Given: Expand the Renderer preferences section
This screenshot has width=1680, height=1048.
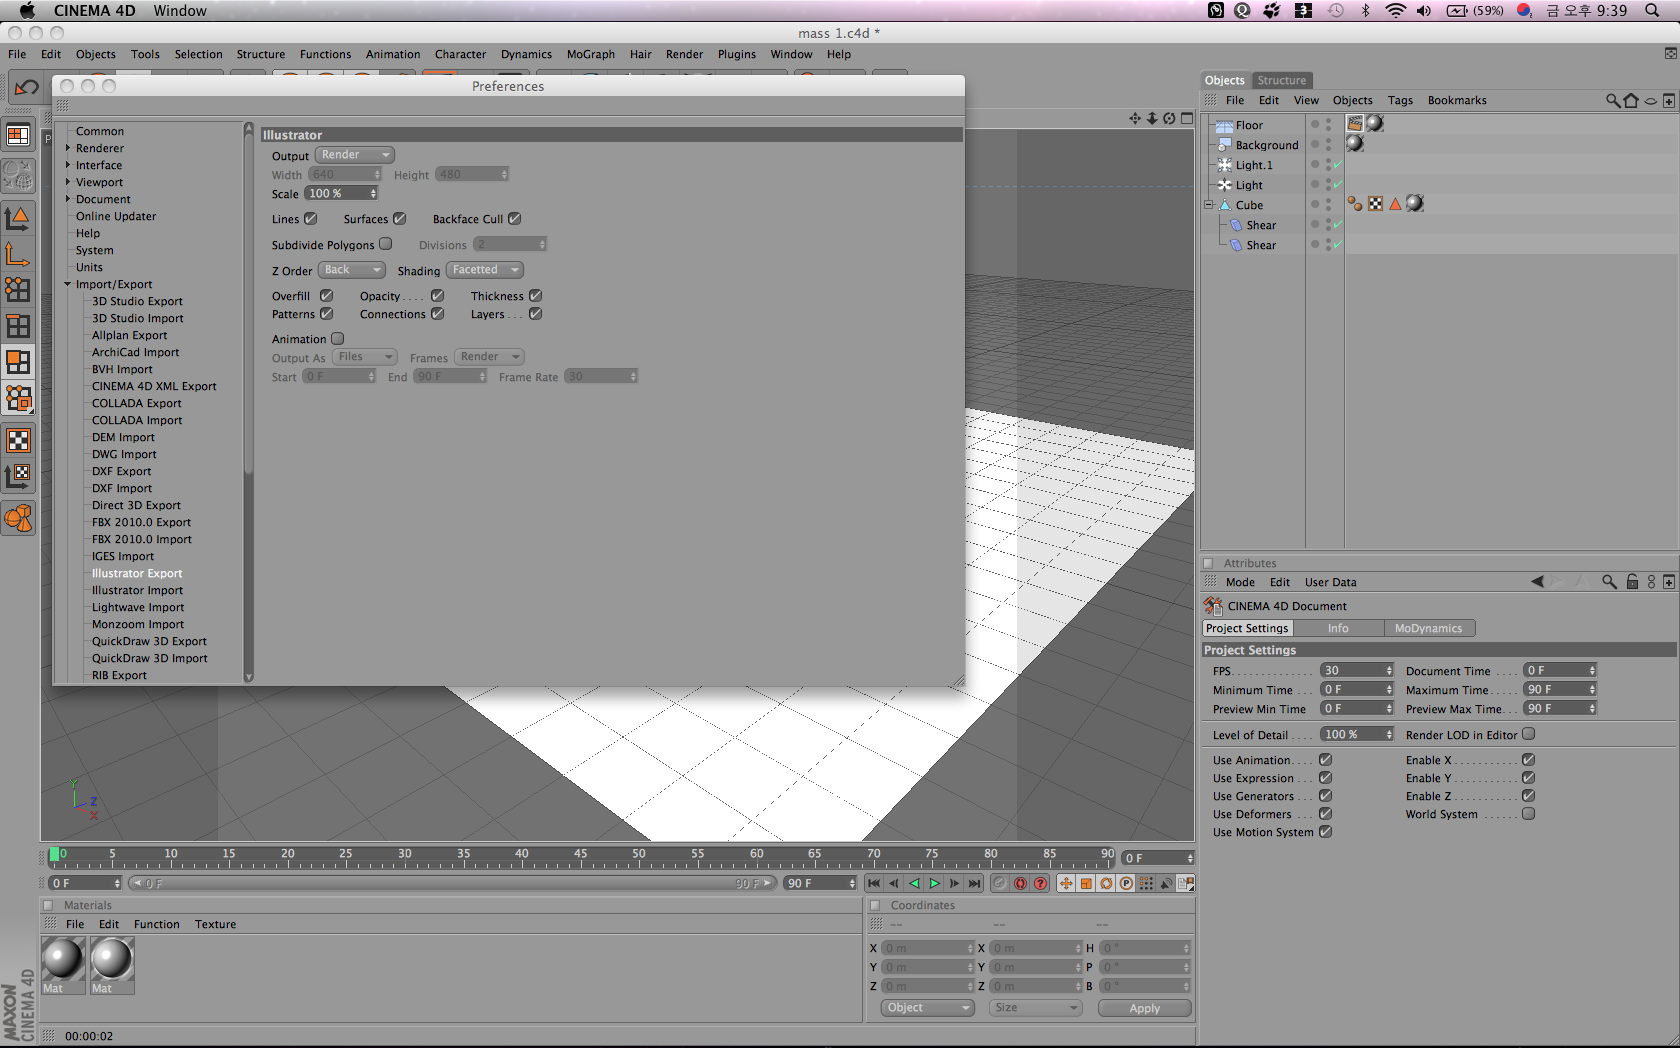Looking at the screenshot, I should click(68, 148).
